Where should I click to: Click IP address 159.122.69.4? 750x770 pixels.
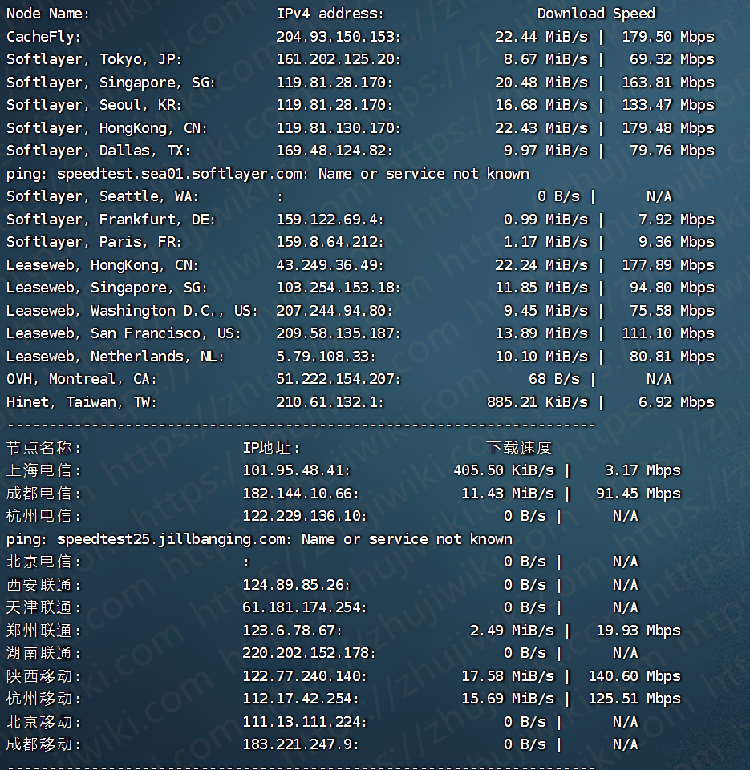[x=330, y=220]
